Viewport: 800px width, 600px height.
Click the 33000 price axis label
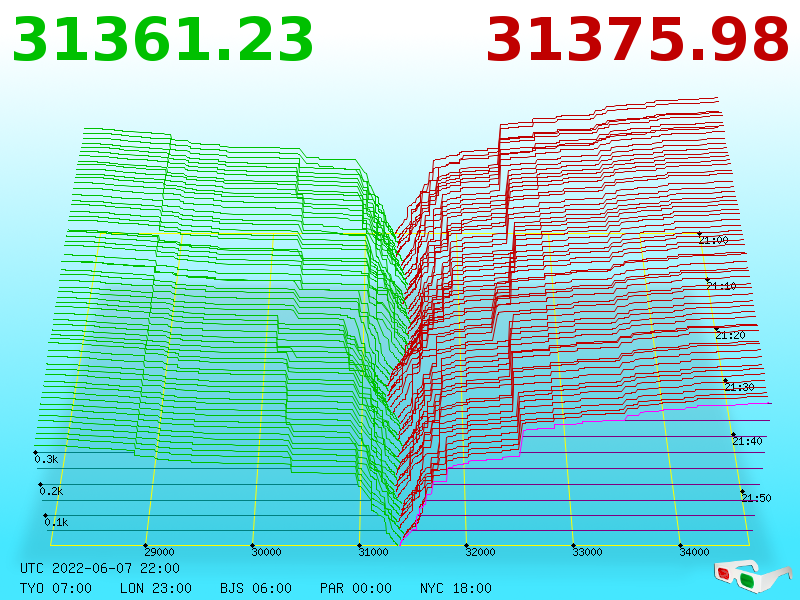point(587,552)
